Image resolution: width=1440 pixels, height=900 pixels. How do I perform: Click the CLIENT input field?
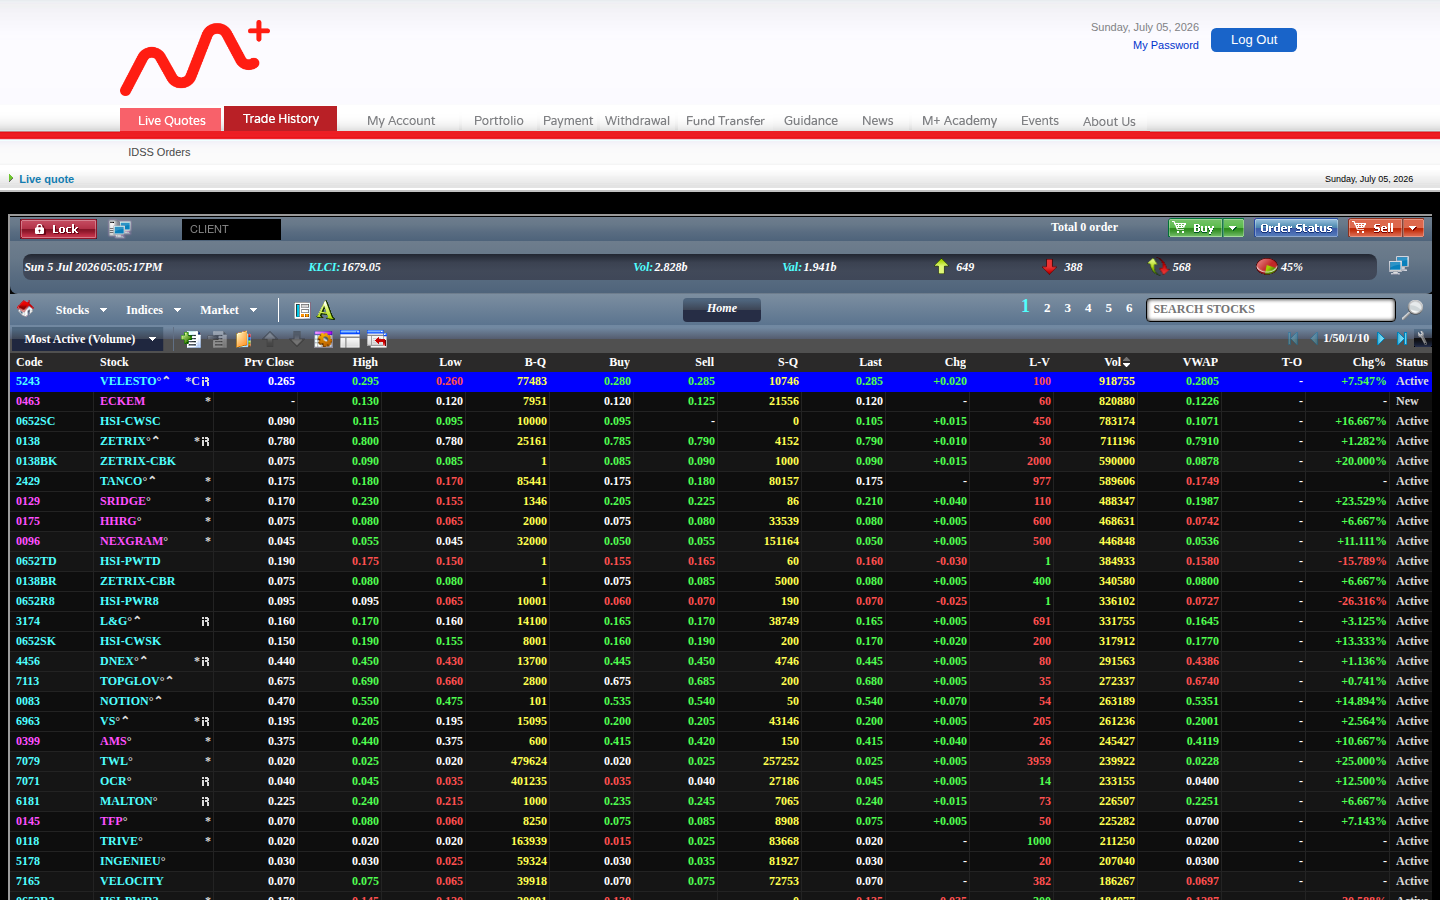click(x=231, y=229)
